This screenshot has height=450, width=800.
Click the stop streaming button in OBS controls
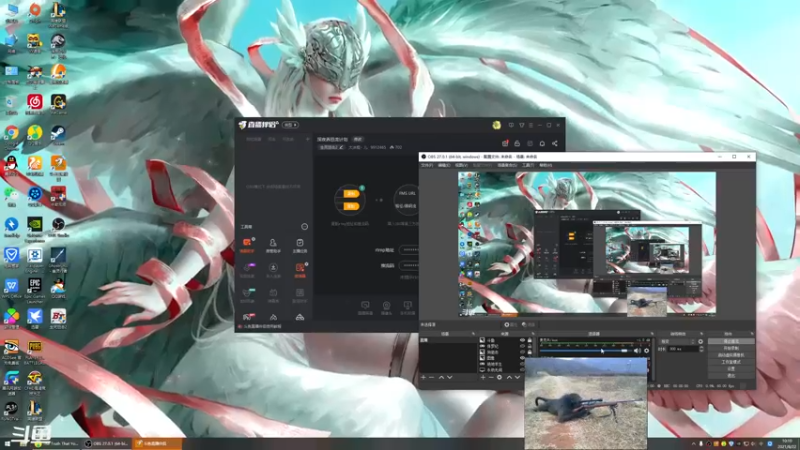click(x=731, y=341)
